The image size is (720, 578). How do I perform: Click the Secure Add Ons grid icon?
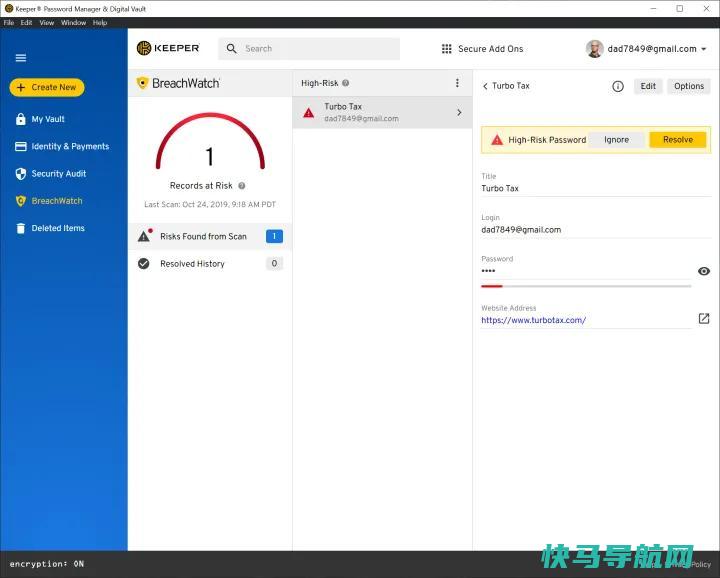coord(446,49)
